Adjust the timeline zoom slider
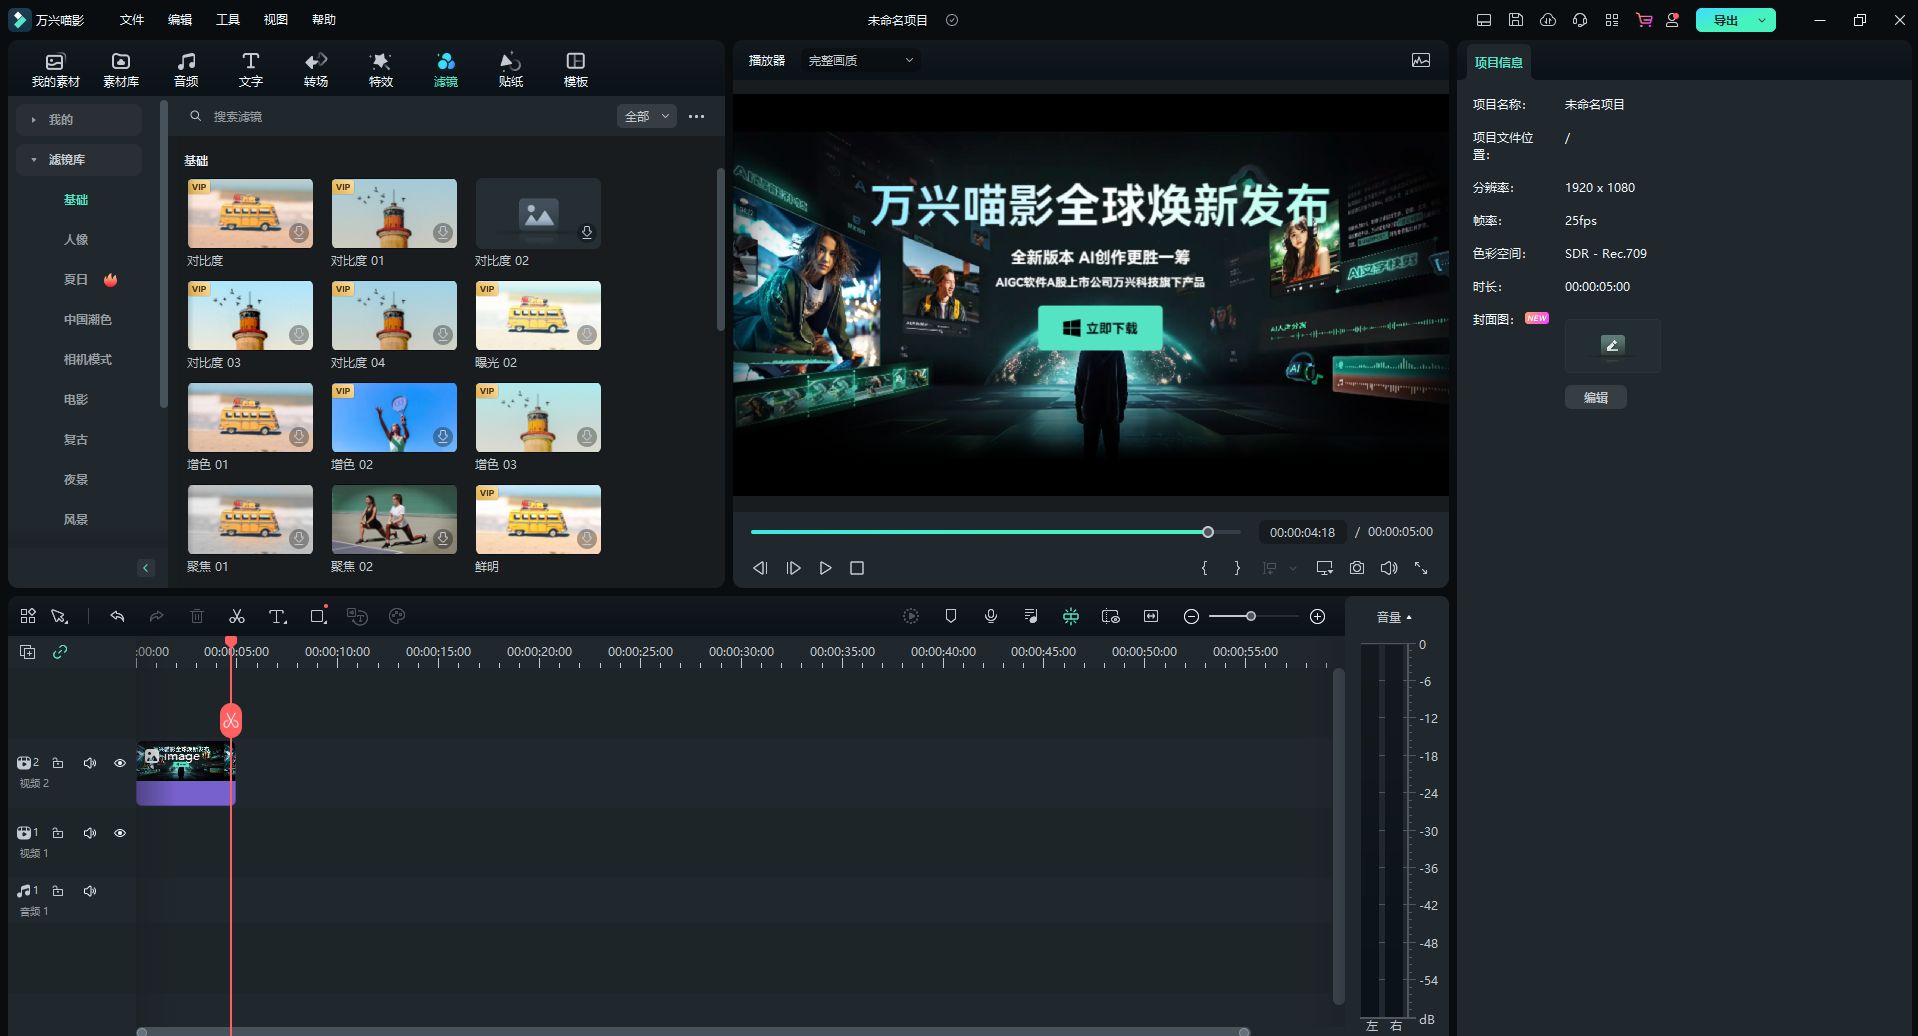This screenshot has width=1918, height=1036. pyautogui.click(x=1253, y=616)
